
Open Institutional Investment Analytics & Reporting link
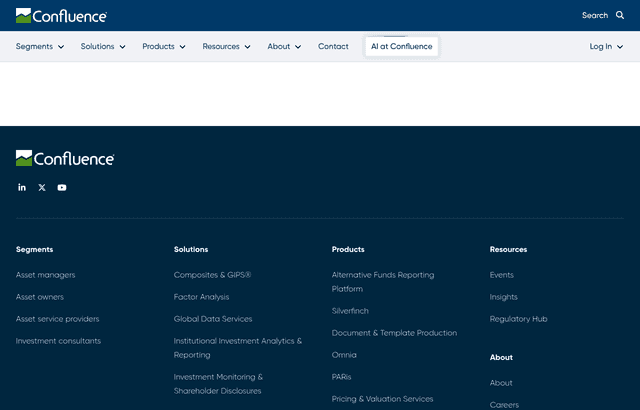(238, 348)
